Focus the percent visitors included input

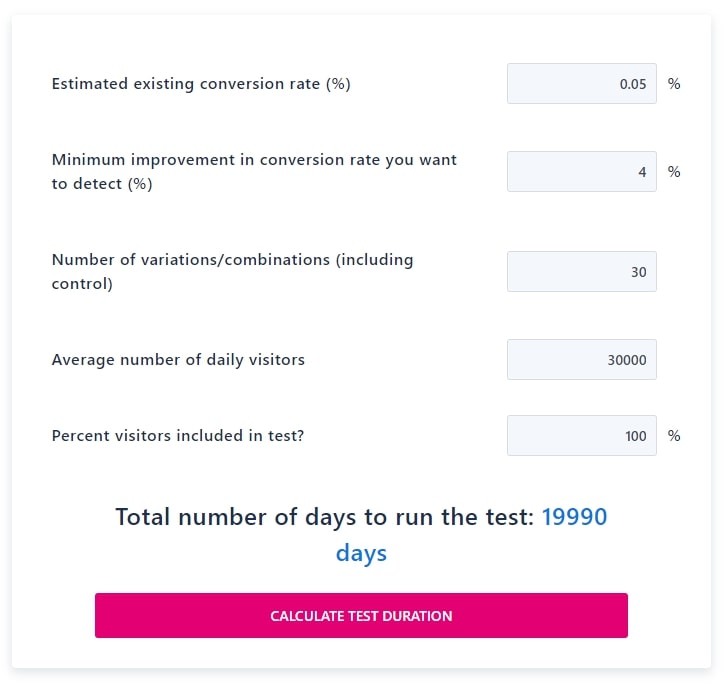point(581,436)
